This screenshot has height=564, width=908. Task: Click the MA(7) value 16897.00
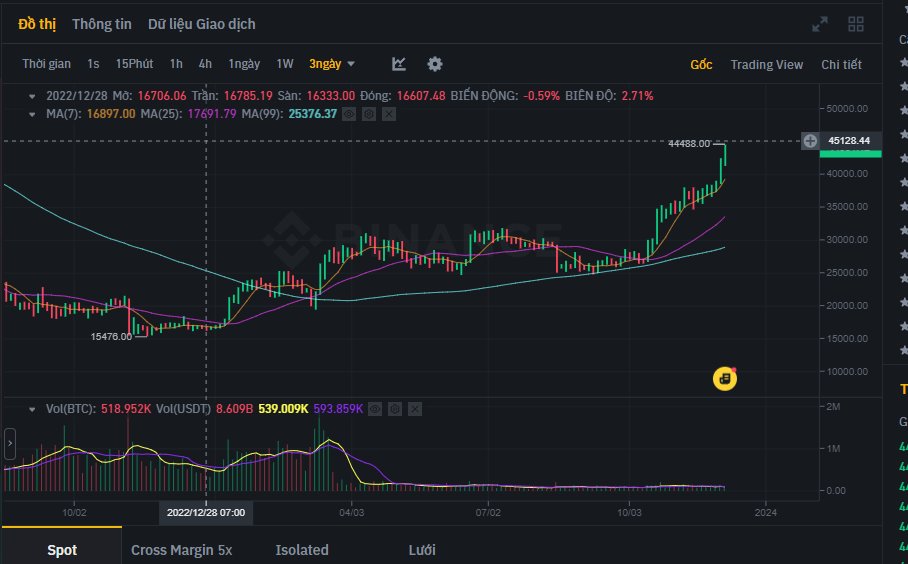[111, 114]
